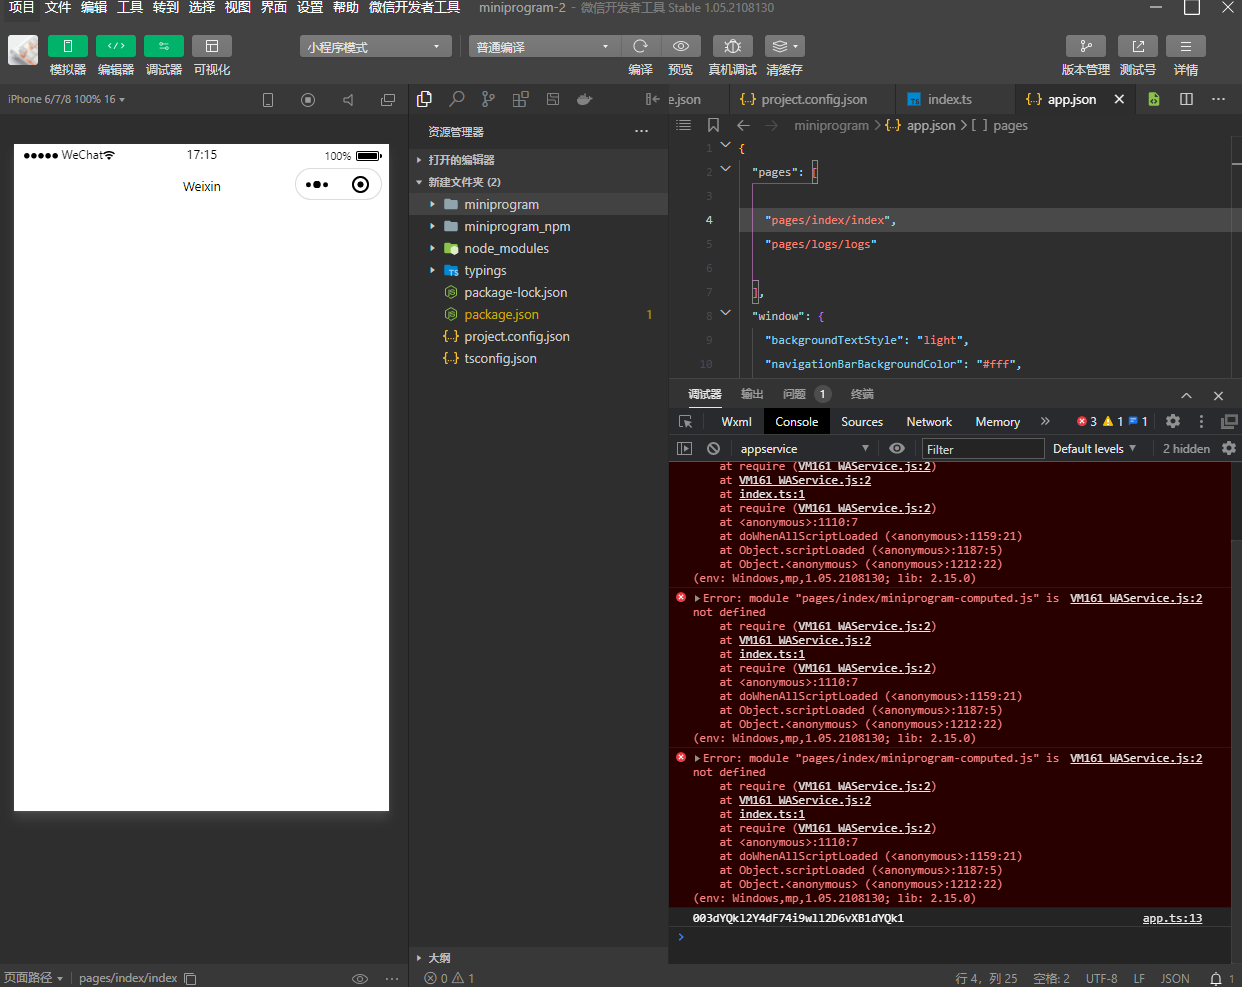Screen dimensions: 1242x987
Task: Switch to the Memory devtools tab
Action: pyautogui.click(x=998, y=422)
